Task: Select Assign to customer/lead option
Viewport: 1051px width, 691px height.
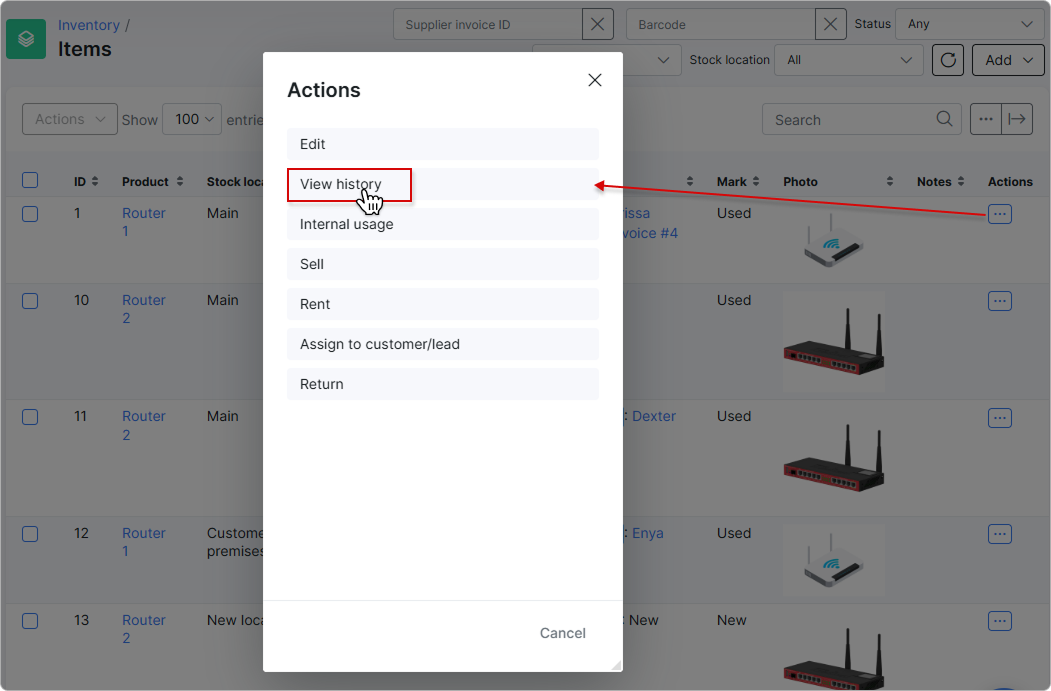Action: tap(442, 344)
